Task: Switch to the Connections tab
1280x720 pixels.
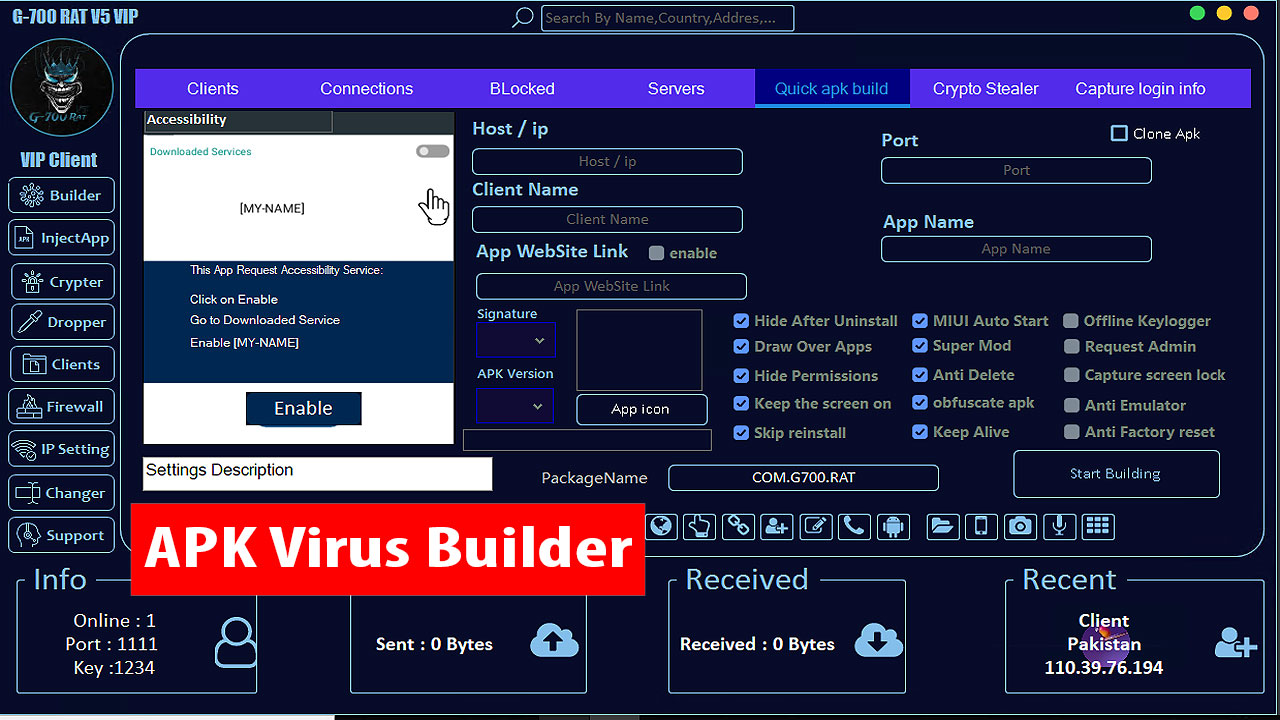Action: pos(366,88)
